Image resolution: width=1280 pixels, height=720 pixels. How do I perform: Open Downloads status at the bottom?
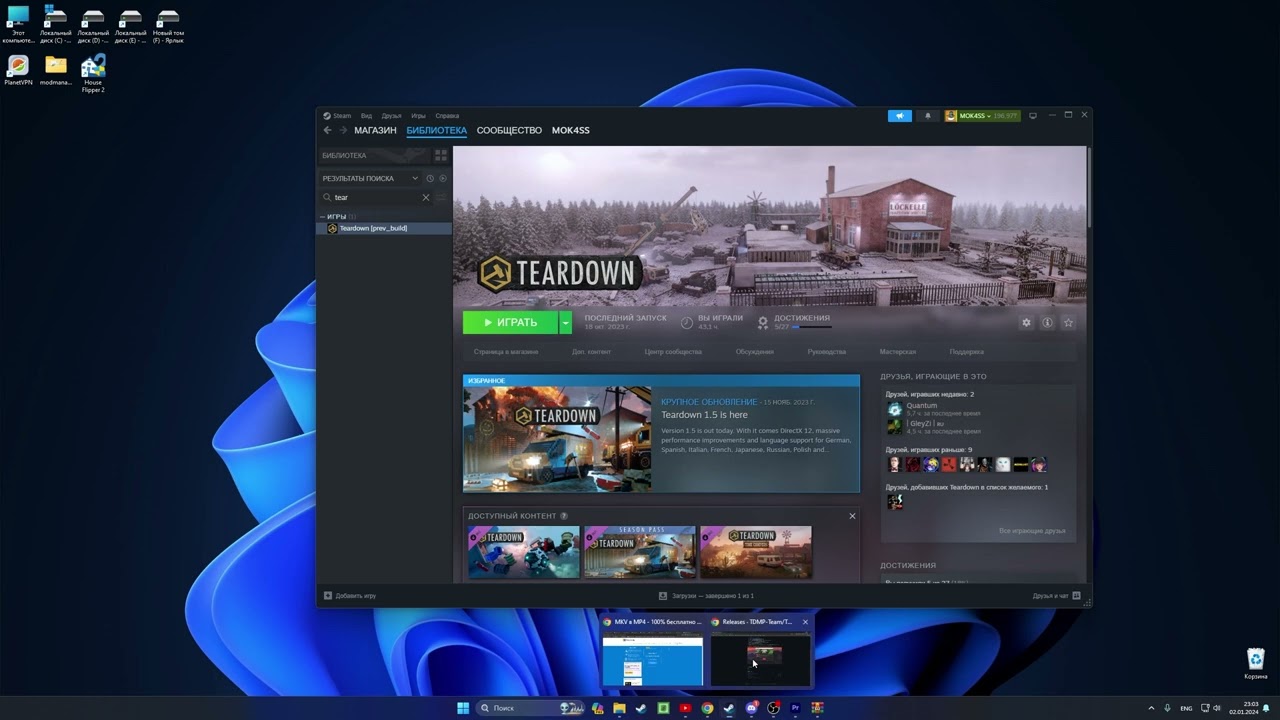click(706, 596)
